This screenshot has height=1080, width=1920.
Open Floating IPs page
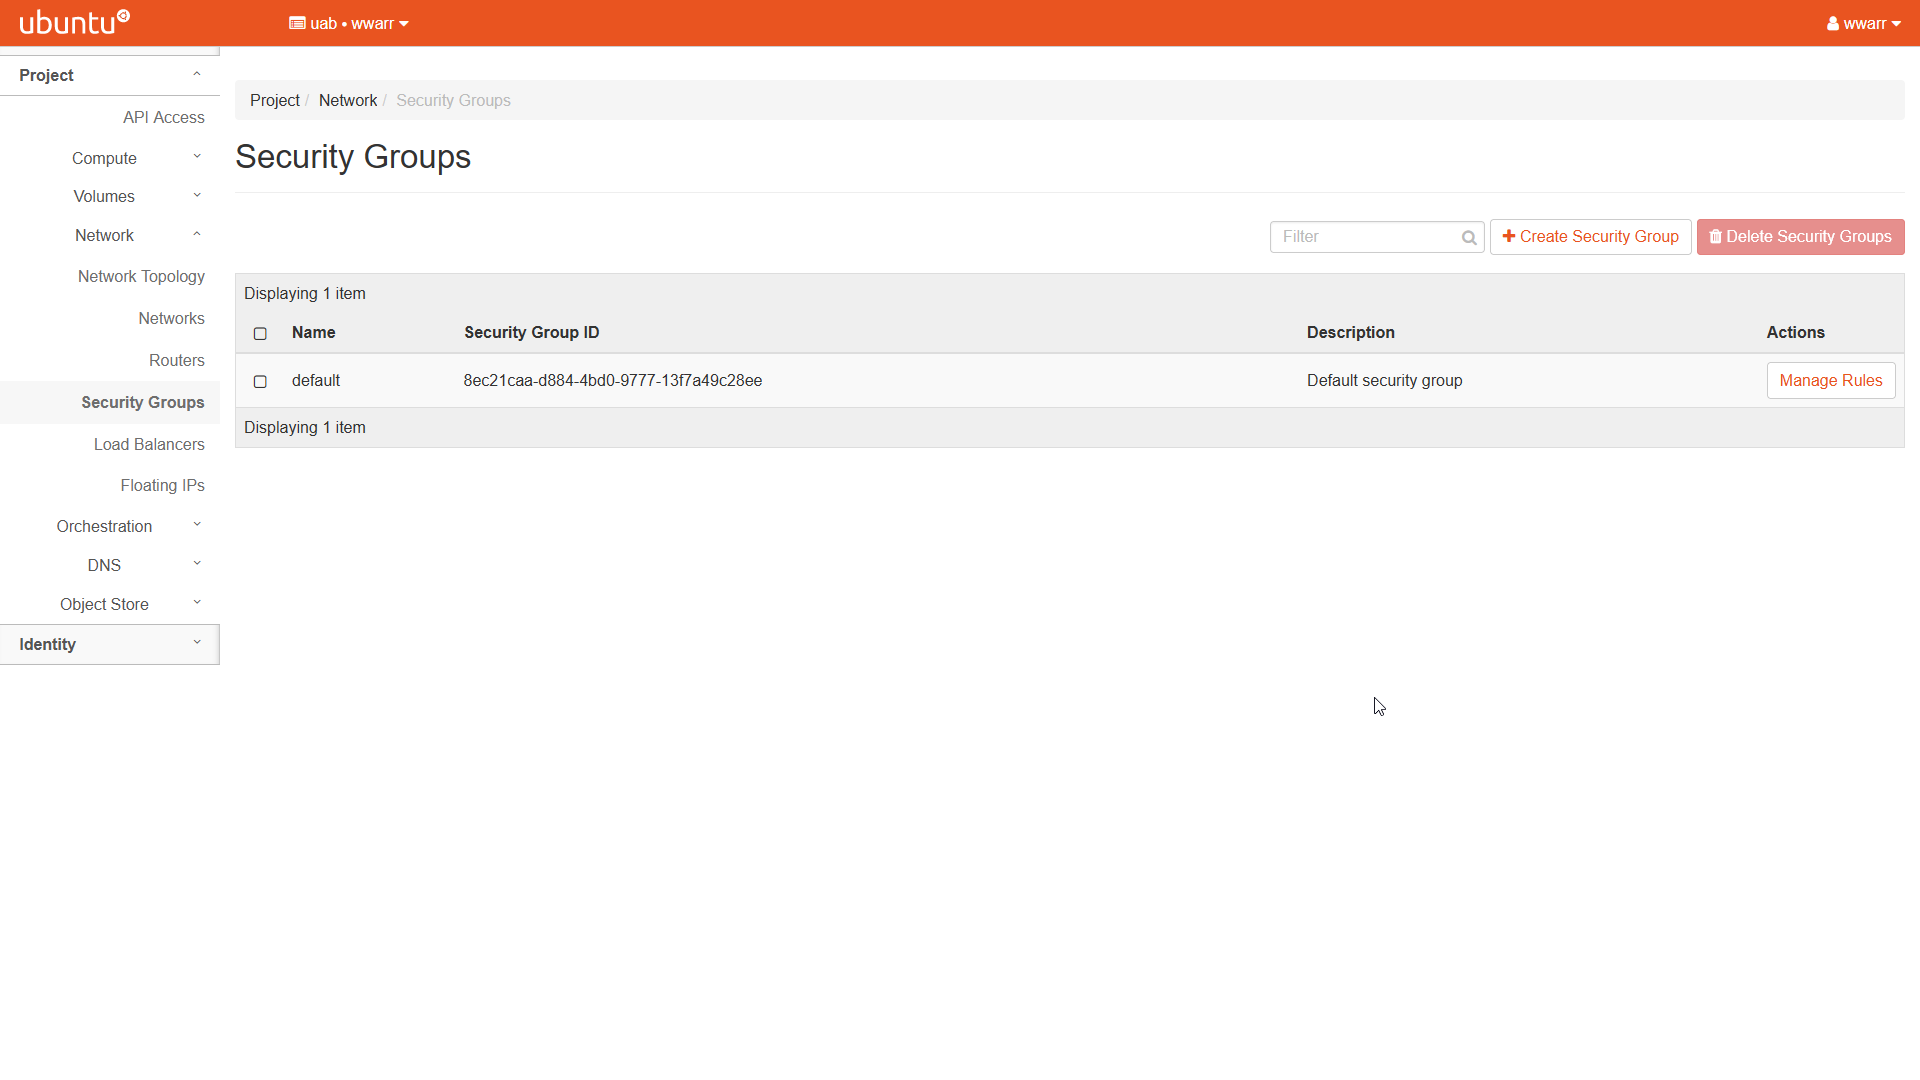pyautogui.click(x=162, y=485)
